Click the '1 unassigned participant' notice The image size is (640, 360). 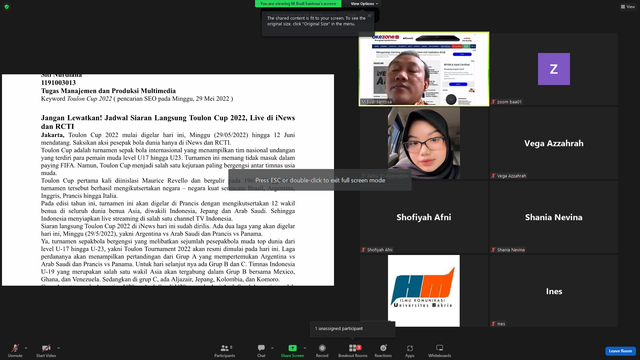pyautogui.click(x=353, y=329)
